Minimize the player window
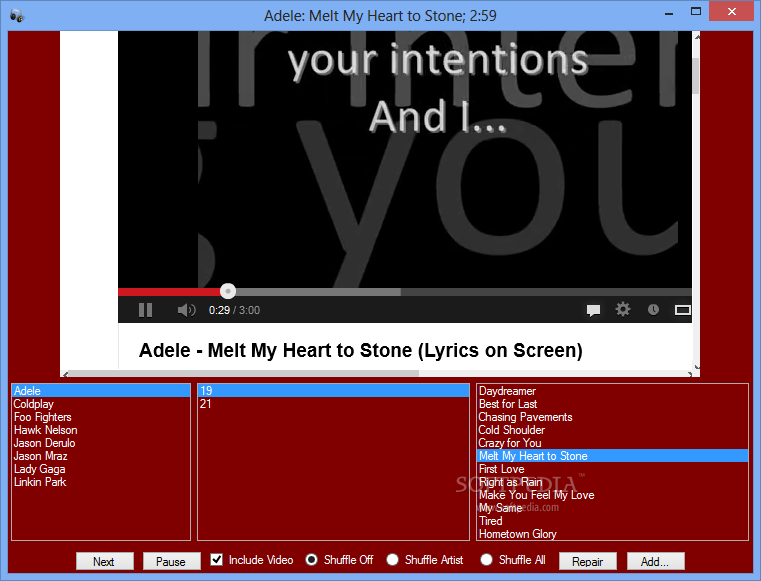761x581 pixels. pyautogui.click(x=669, y=14)
